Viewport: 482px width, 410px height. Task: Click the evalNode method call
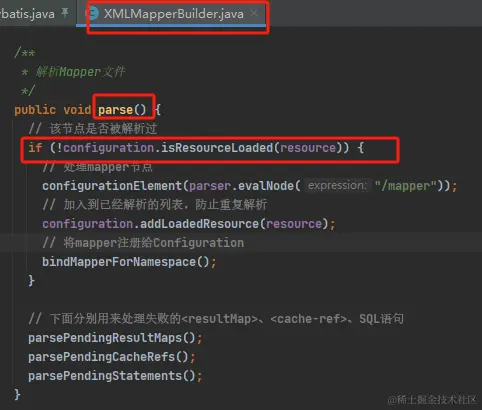(265, 186)
